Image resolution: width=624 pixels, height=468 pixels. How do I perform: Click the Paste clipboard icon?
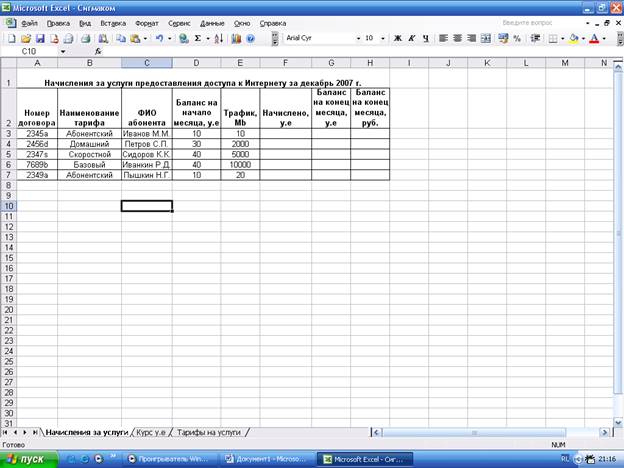point(135,39)
